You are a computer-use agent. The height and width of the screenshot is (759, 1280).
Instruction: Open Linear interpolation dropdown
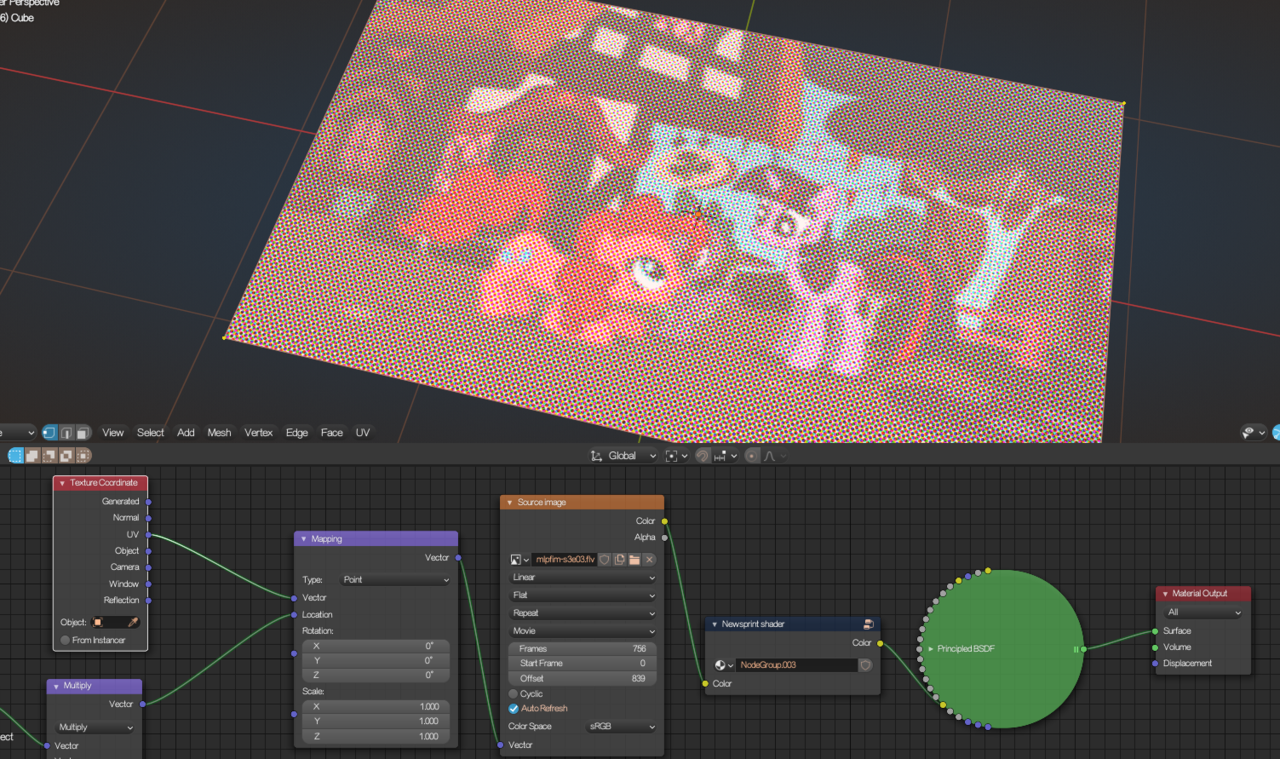[x=582, y=577]
